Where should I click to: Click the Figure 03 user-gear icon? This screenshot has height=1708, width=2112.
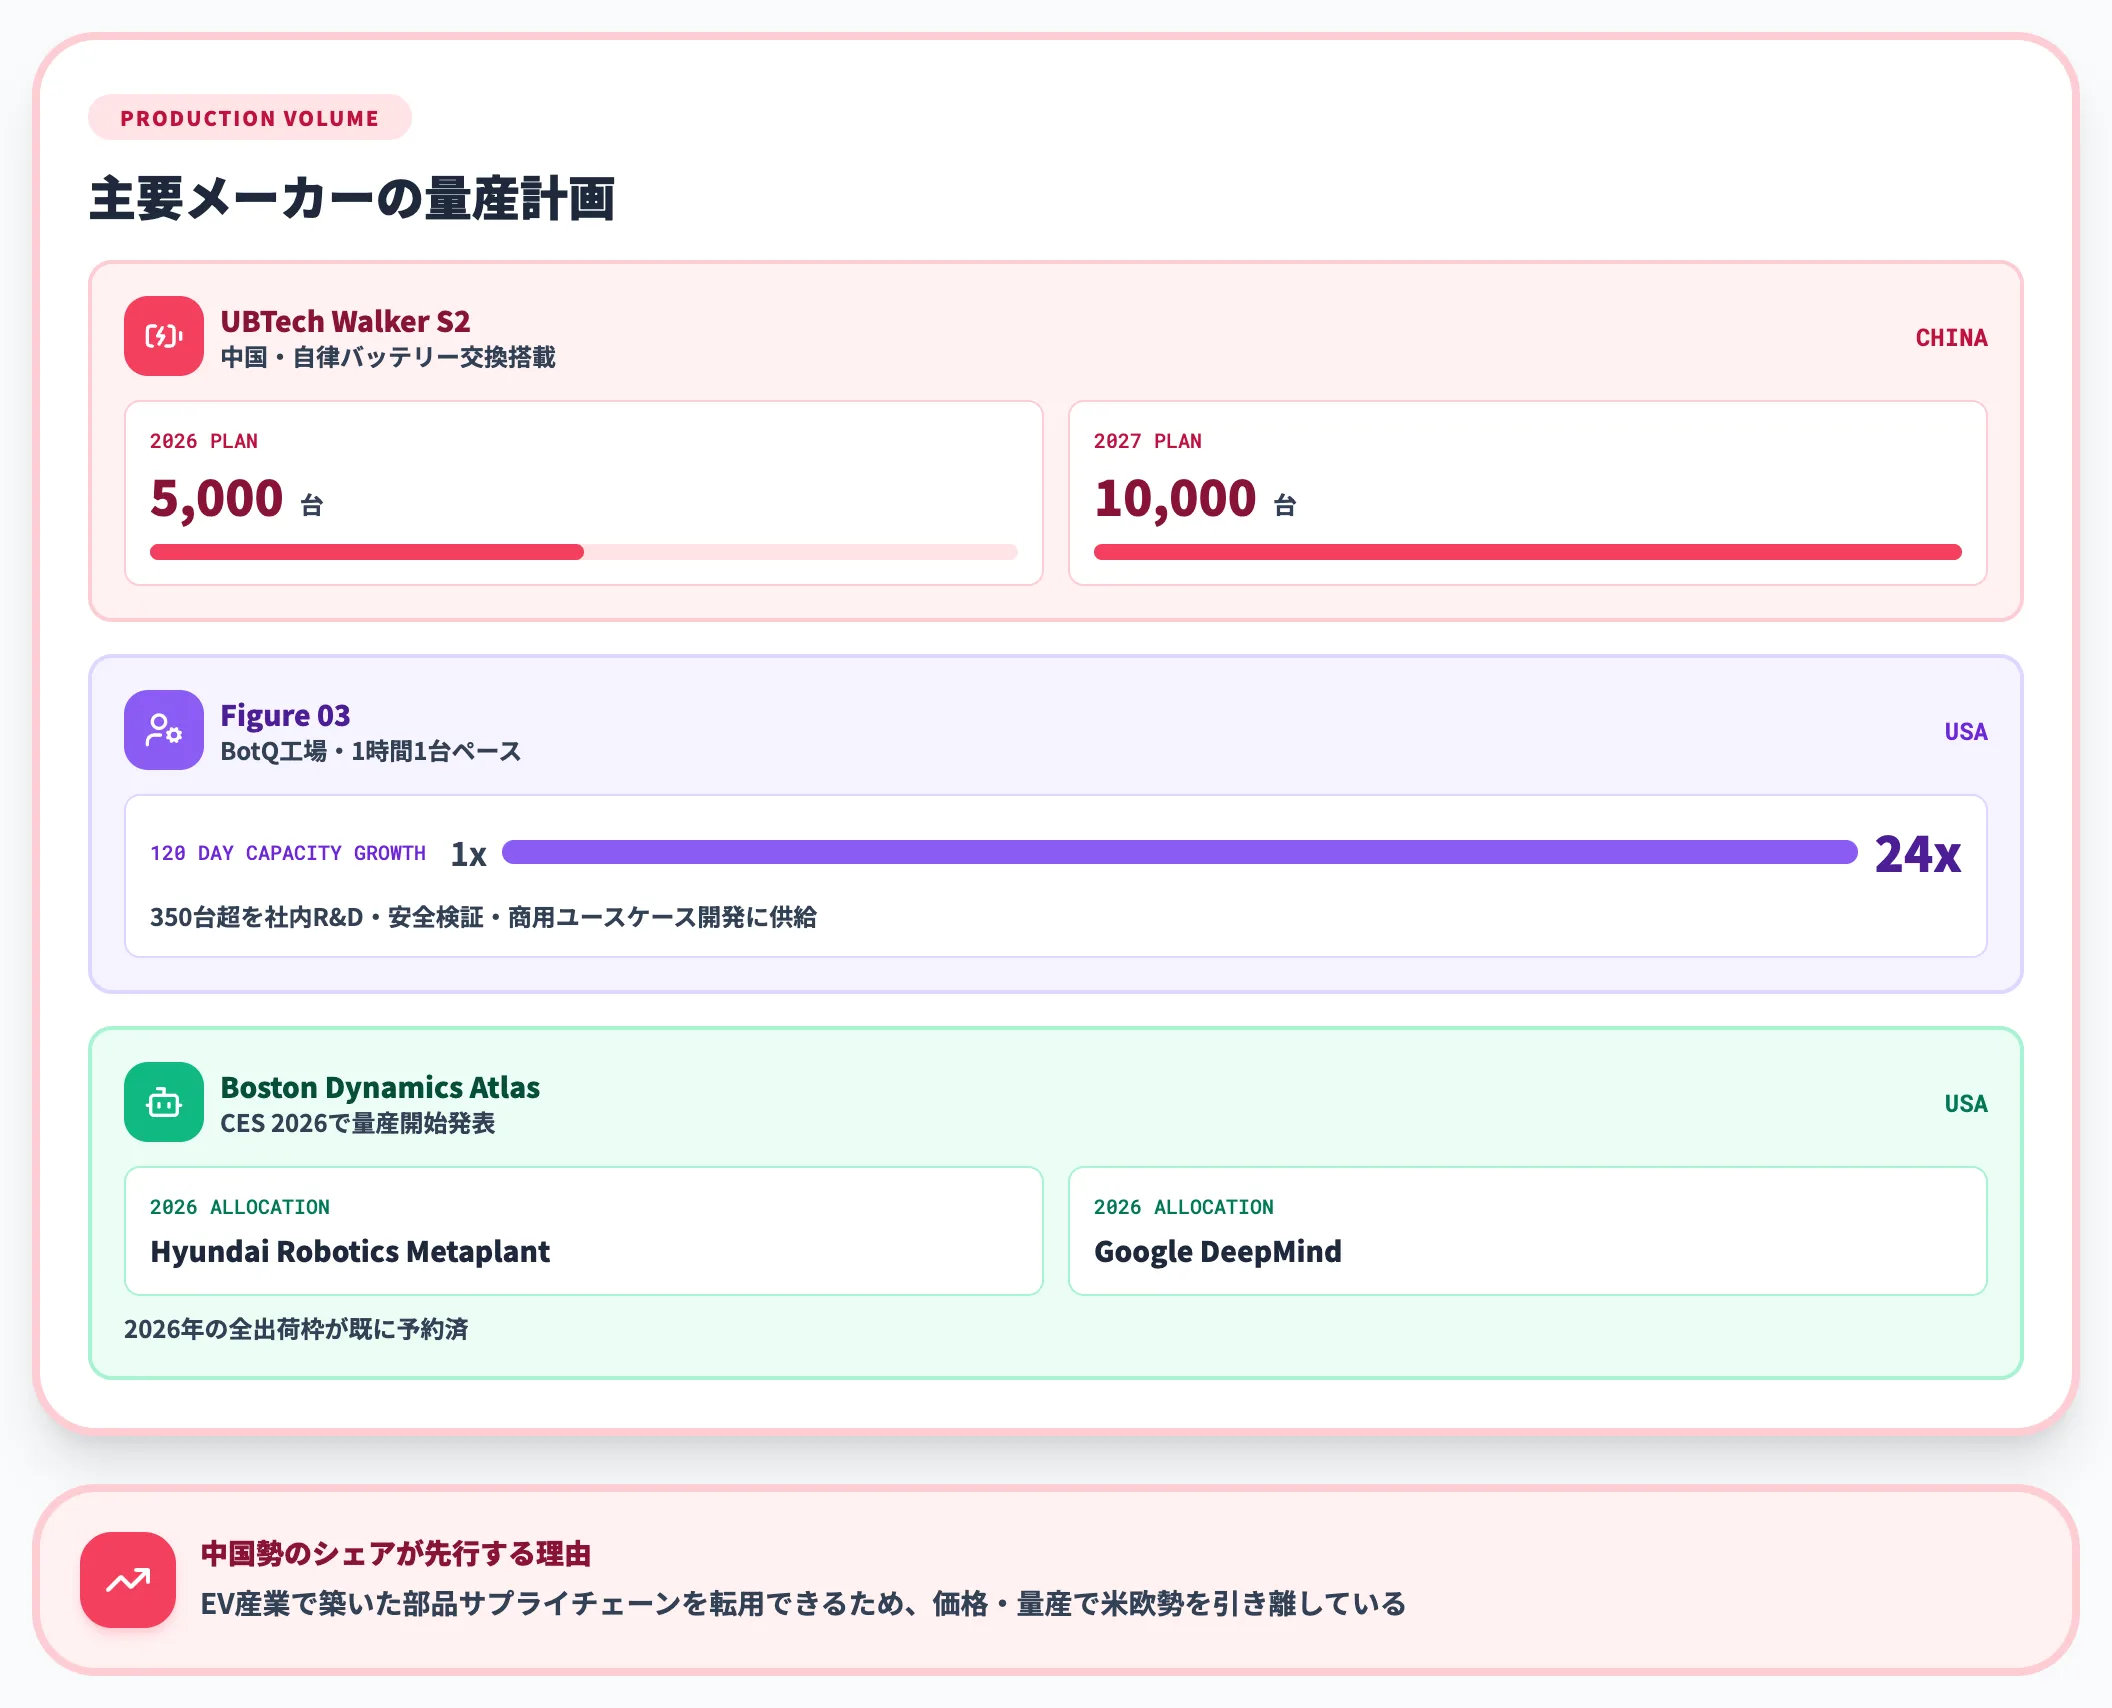click(x=164, y=730)
